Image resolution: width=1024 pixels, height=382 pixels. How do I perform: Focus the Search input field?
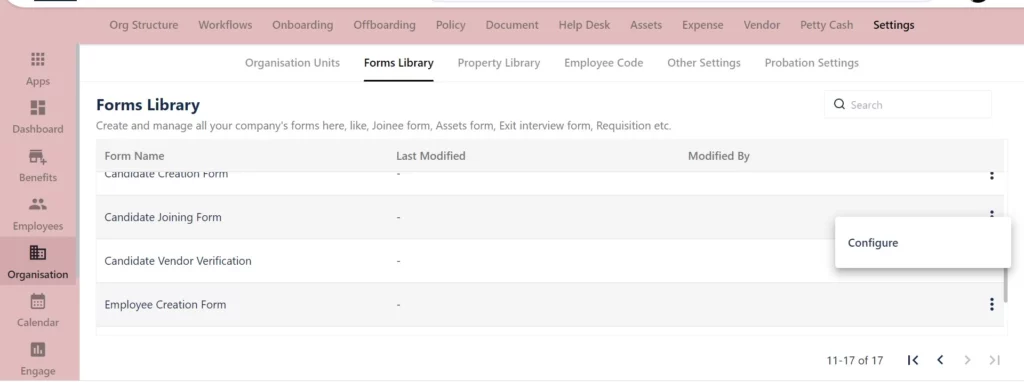(x=908, y=104)
